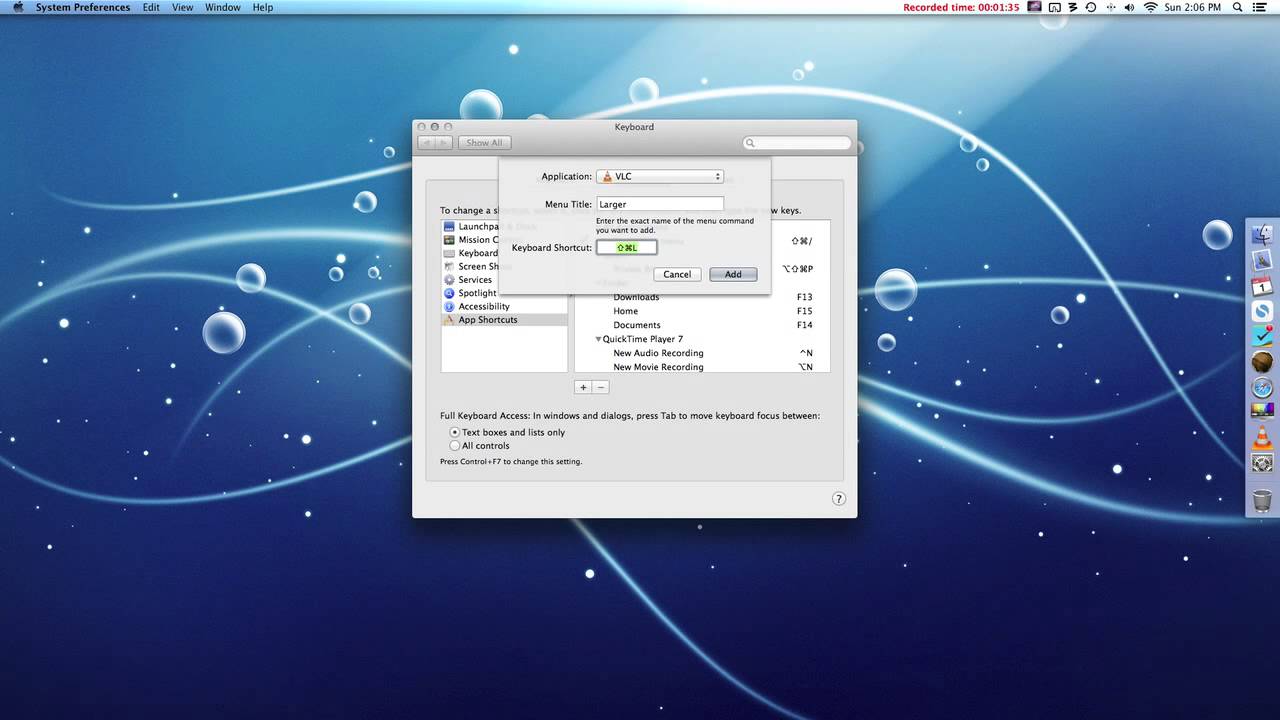Screen dimensions: 1280x720
Task: Click the Add button
Action: click(x=733, y=274)
